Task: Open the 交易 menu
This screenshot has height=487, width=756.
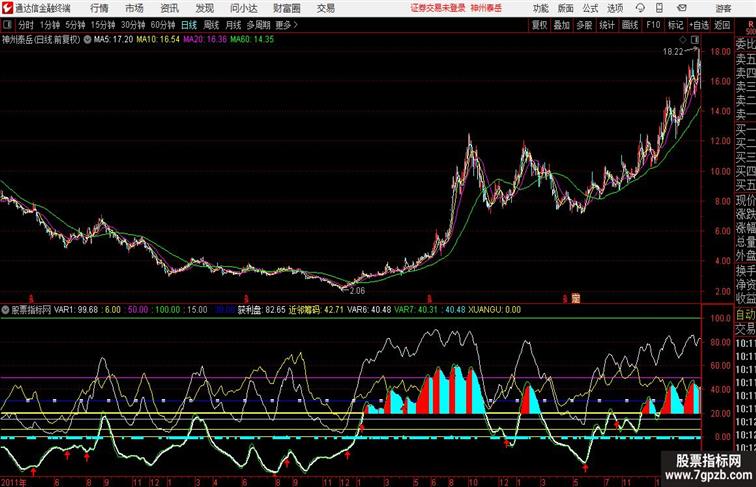Action: pyautogui.click(x=325, y=8)
